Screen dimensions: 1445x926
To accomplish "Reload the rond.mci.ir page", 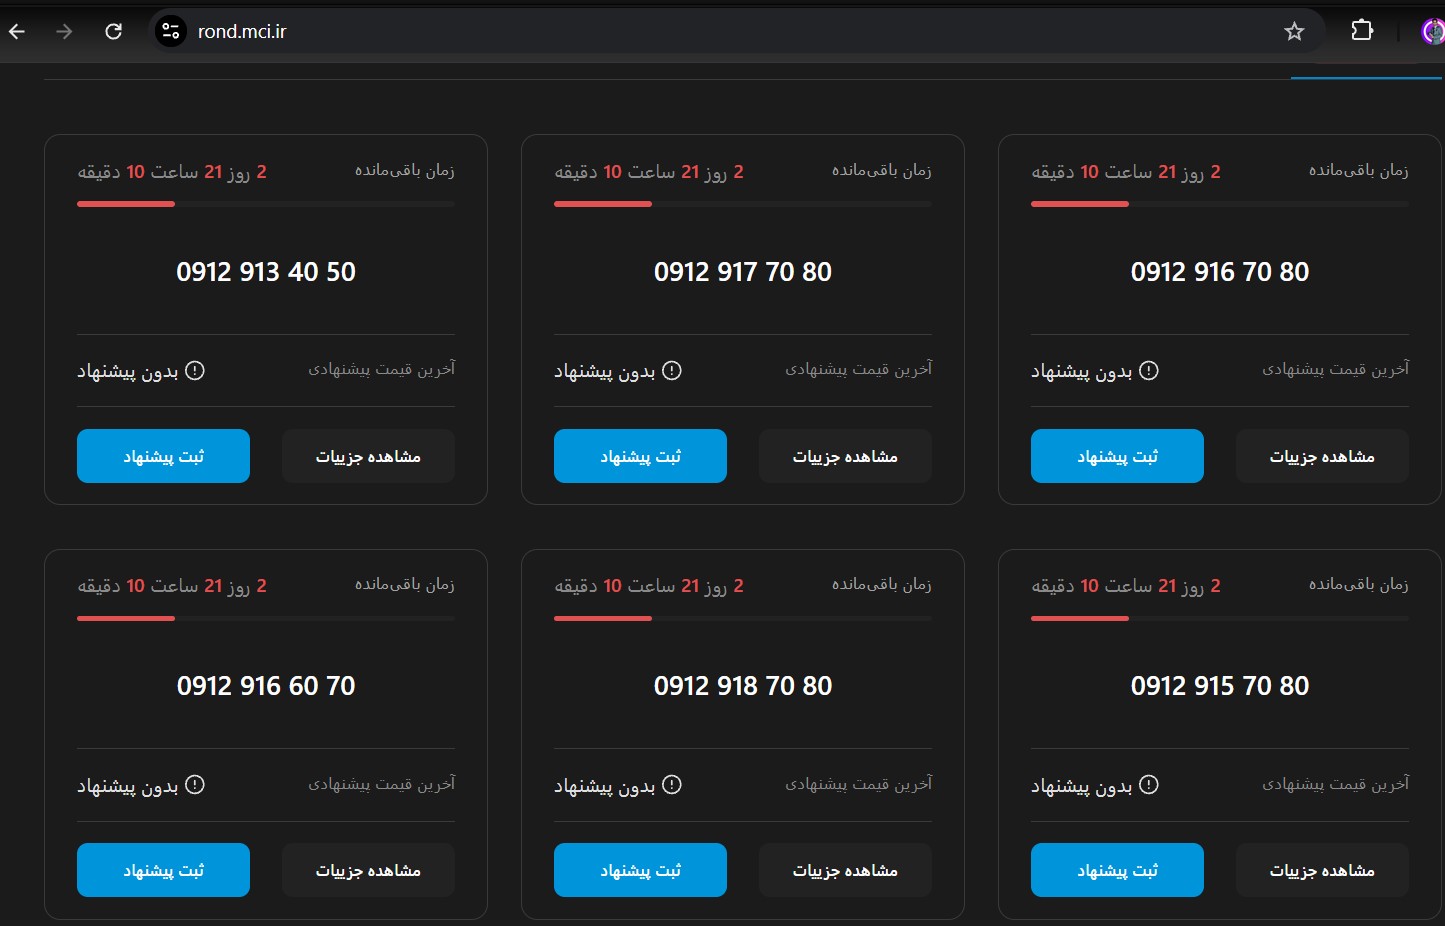I will [x=114, y=32].
